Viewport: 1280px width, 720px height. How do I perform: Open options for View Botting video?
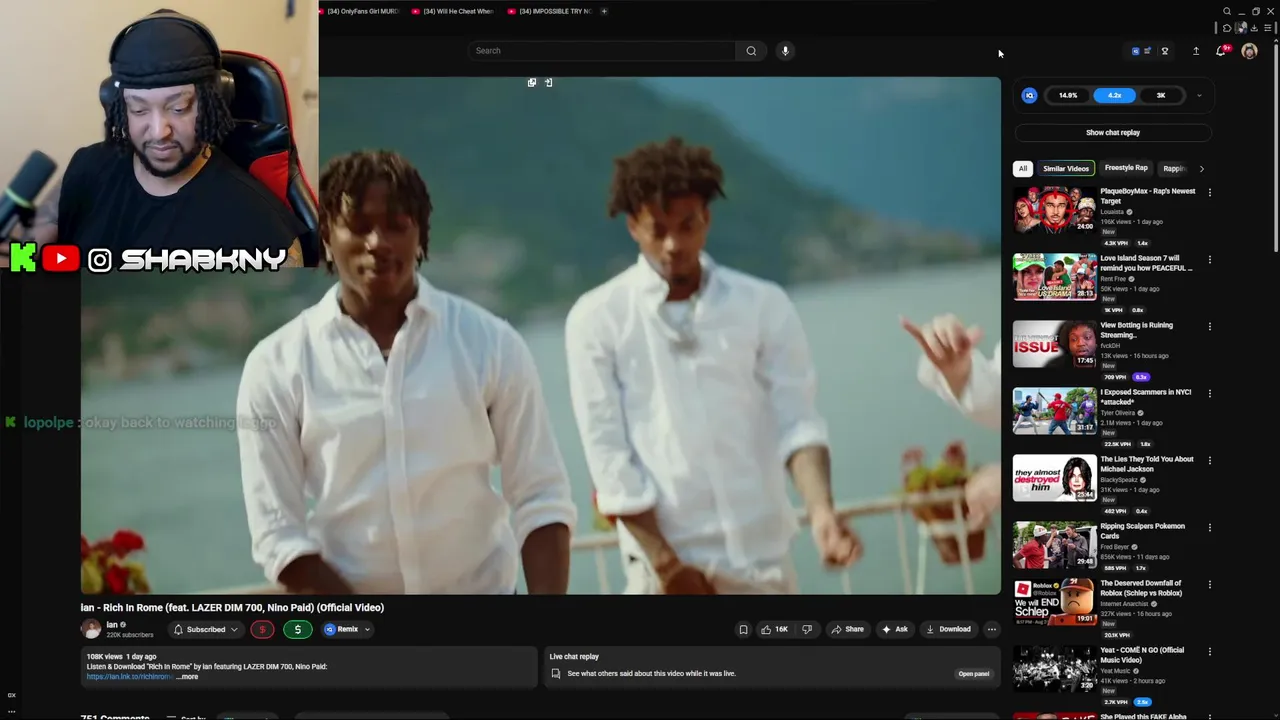point(1210,326)
